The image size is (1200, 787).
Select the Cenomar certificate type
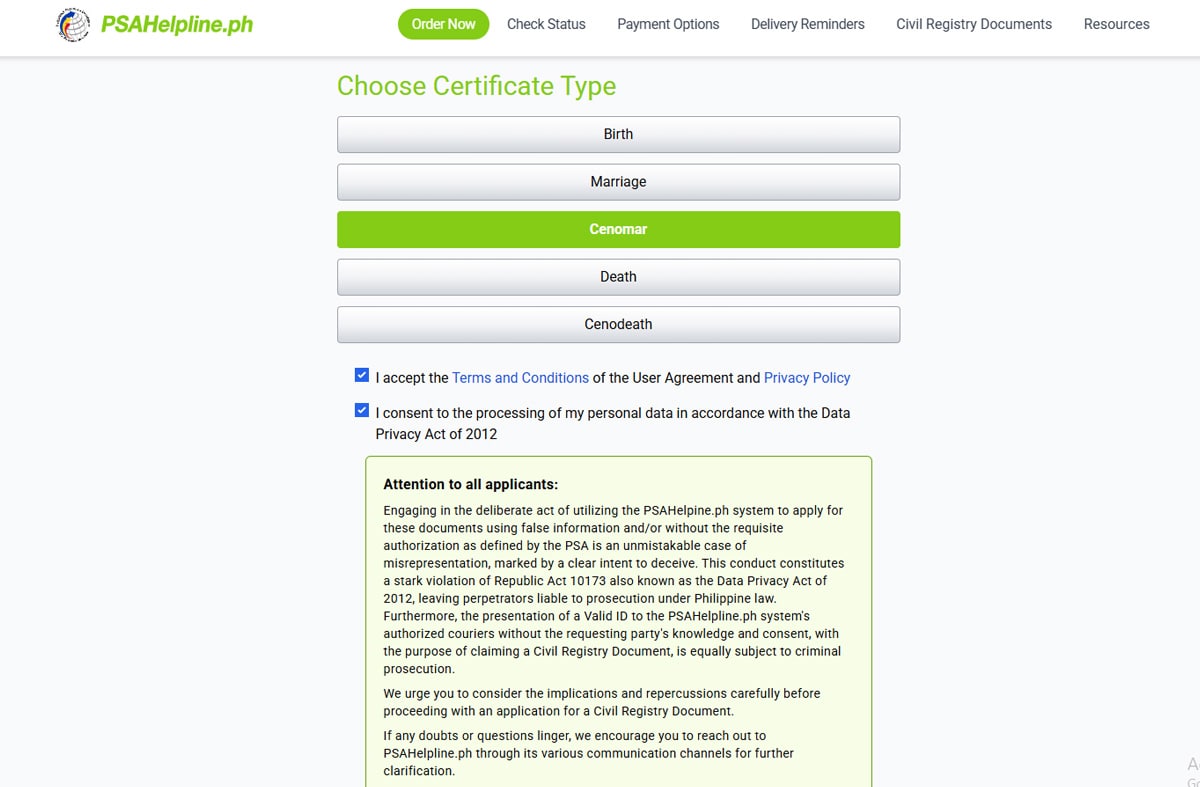618,229
